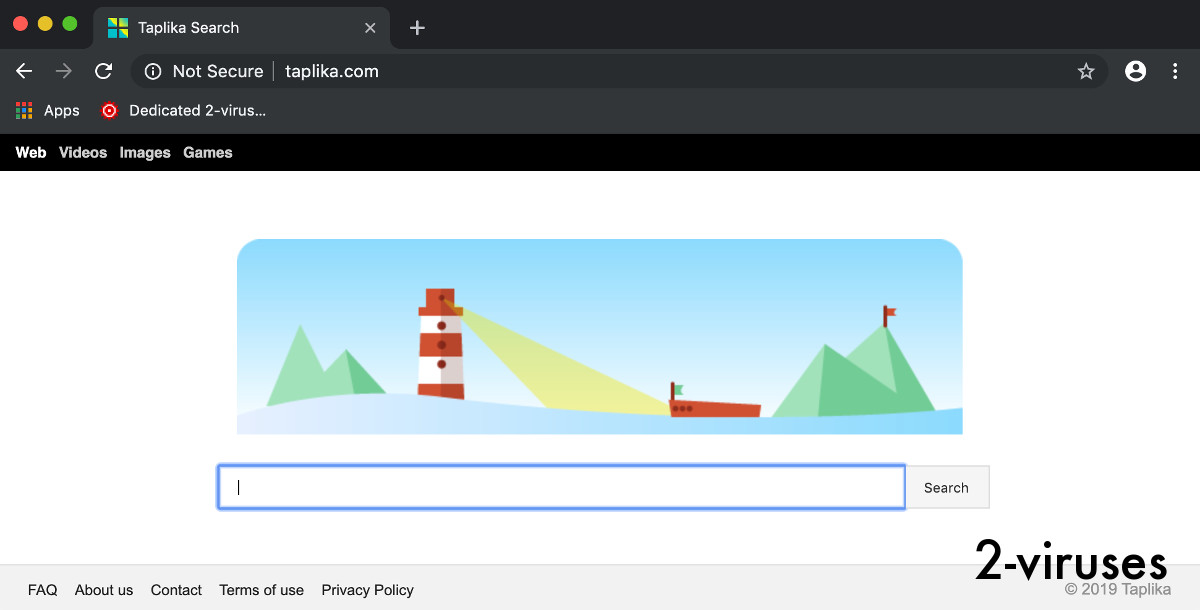
Task: Switch to the Videos search category
Action: [x=83, y=153]
